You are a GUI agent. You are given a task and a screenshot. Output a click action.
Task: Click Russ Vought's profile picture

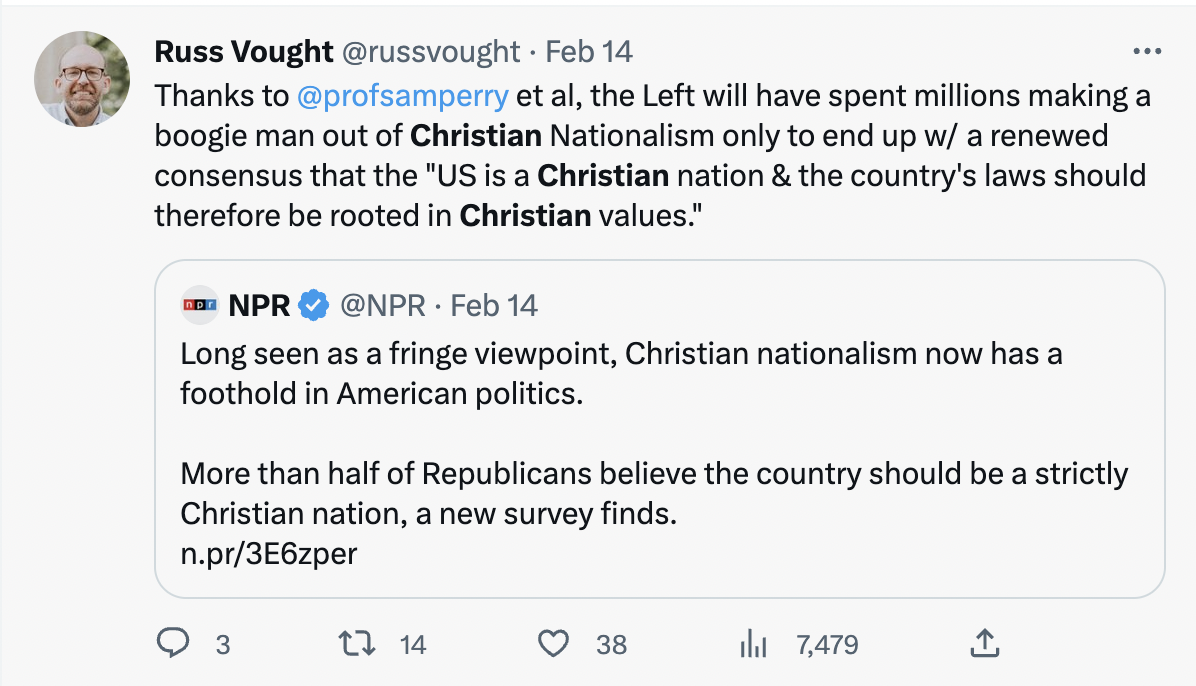(x=82, y=78)
